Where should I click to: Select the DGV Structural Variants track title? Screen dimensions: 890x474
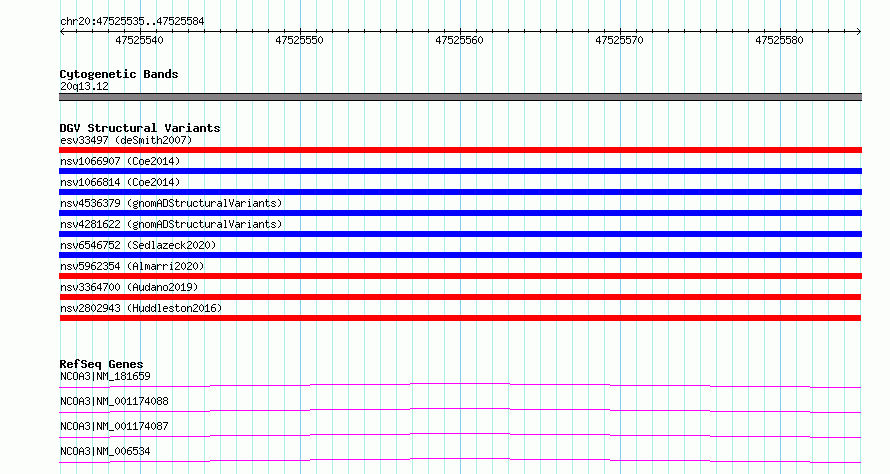pos(140,128)
